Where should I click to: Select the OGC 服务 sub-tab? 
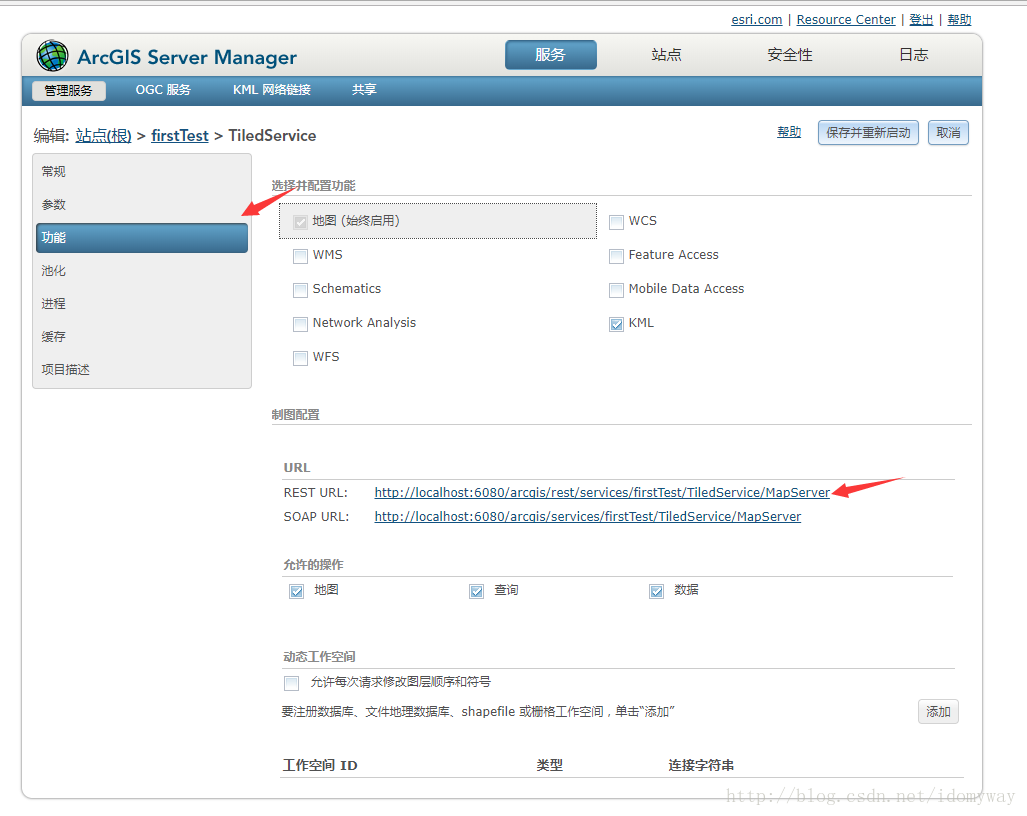coord(163,90)
